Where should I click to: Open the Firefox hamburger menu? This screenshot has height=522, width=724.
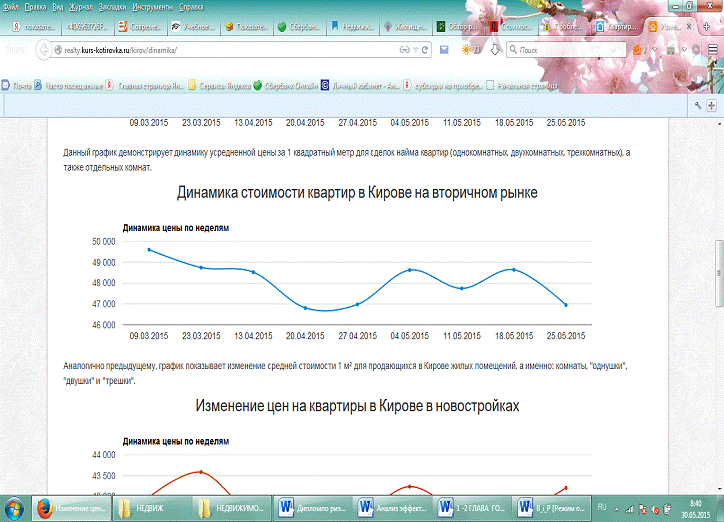click(x=709, y=48)
